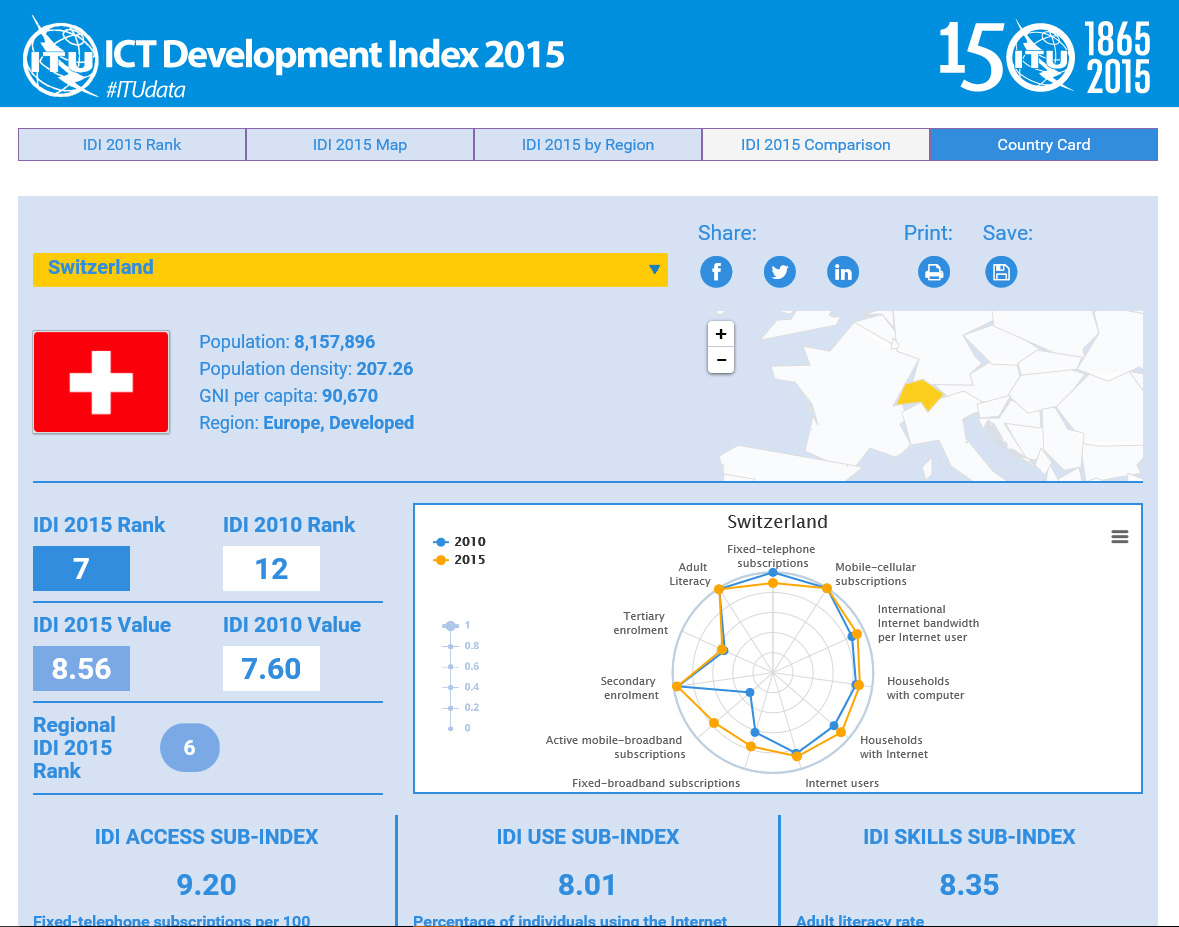Click the GNI per capita value 90,670
Viewport: 1179px width, 927px height.
pyautogui.click(x=350, y=396)
